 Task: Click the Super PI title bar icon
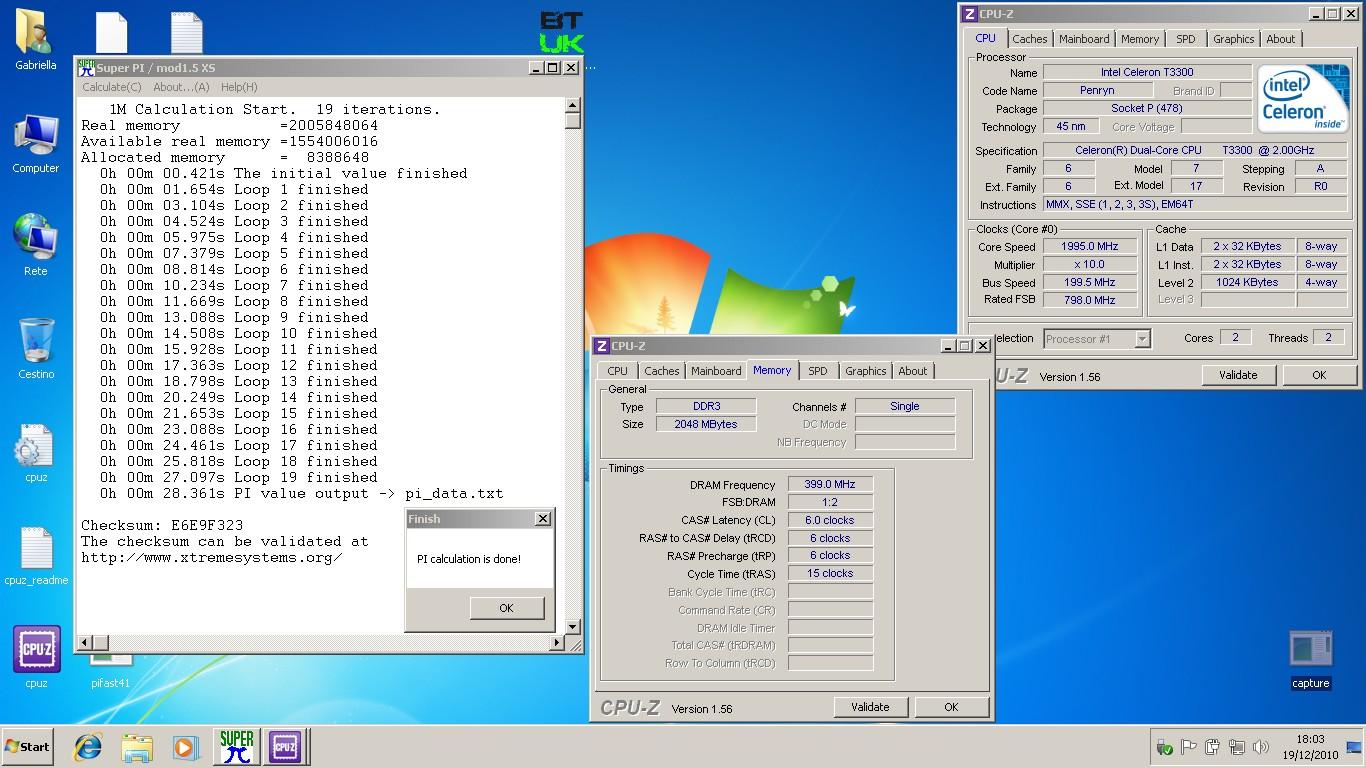pyautogui.click(x=87, y=67)
